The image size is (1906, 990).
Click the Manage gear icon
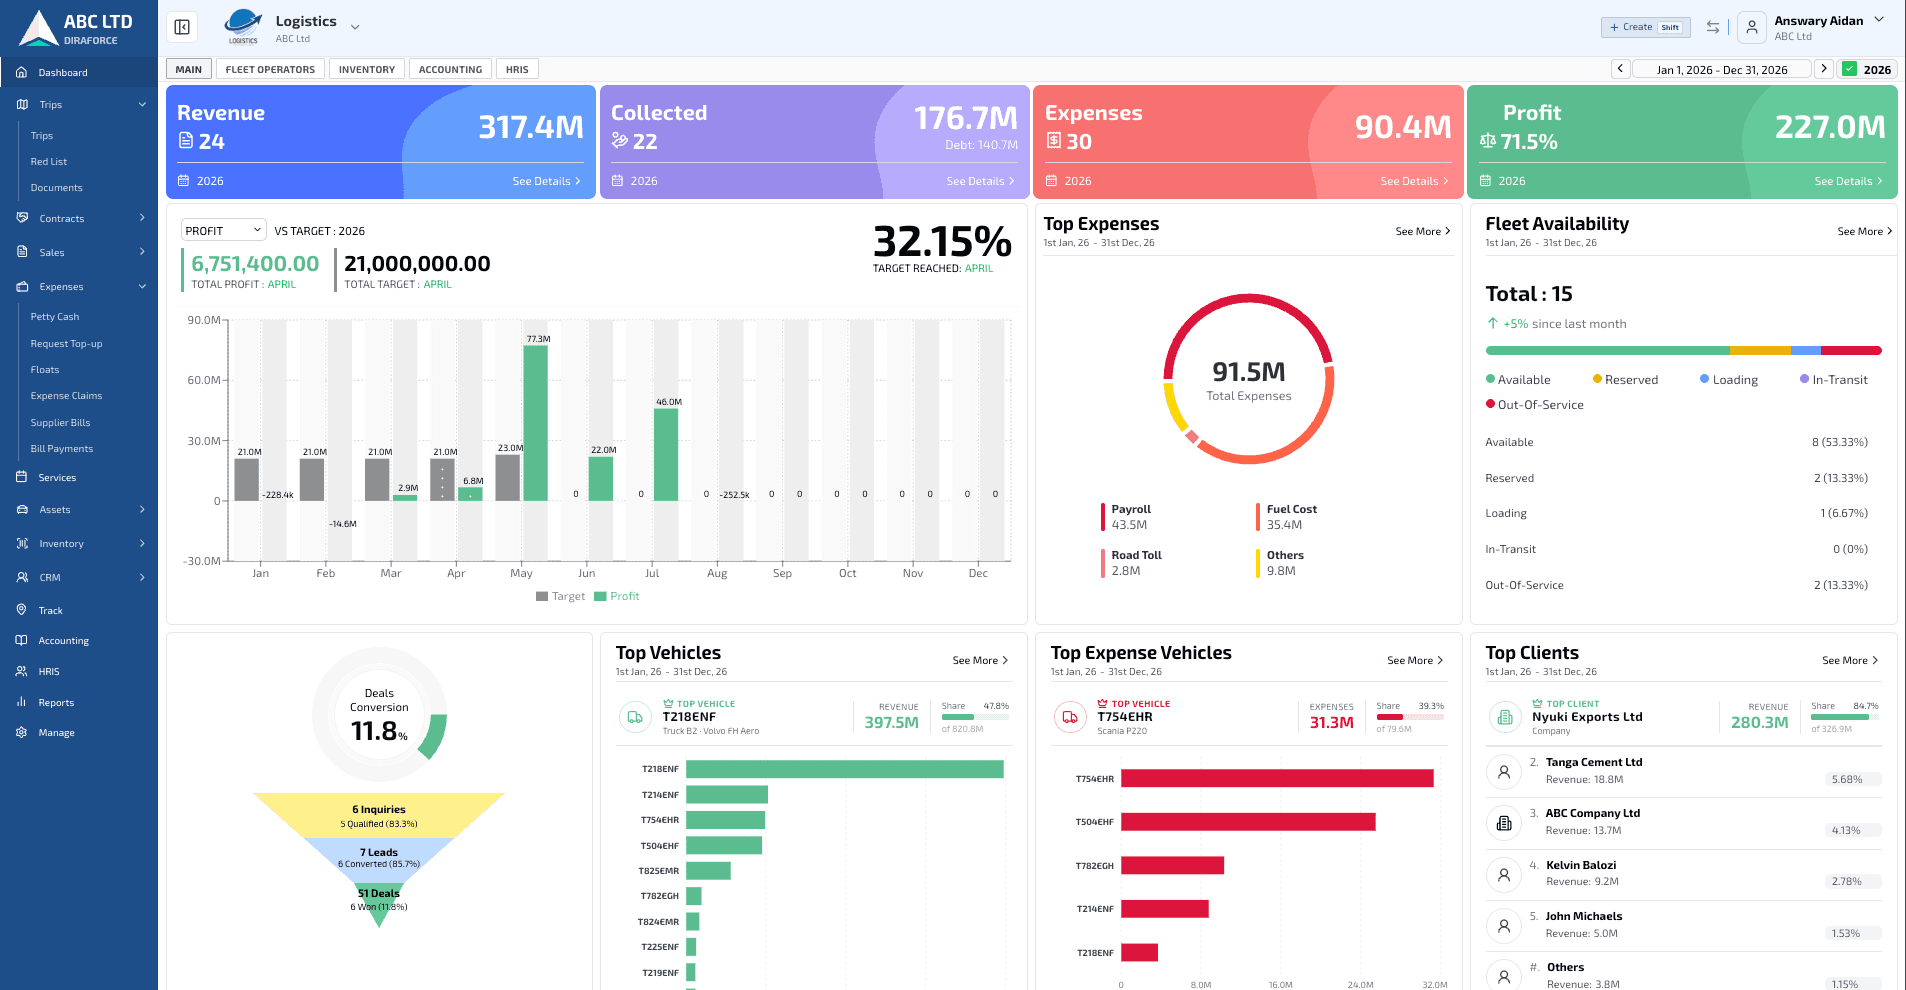(x=21, y=732)
